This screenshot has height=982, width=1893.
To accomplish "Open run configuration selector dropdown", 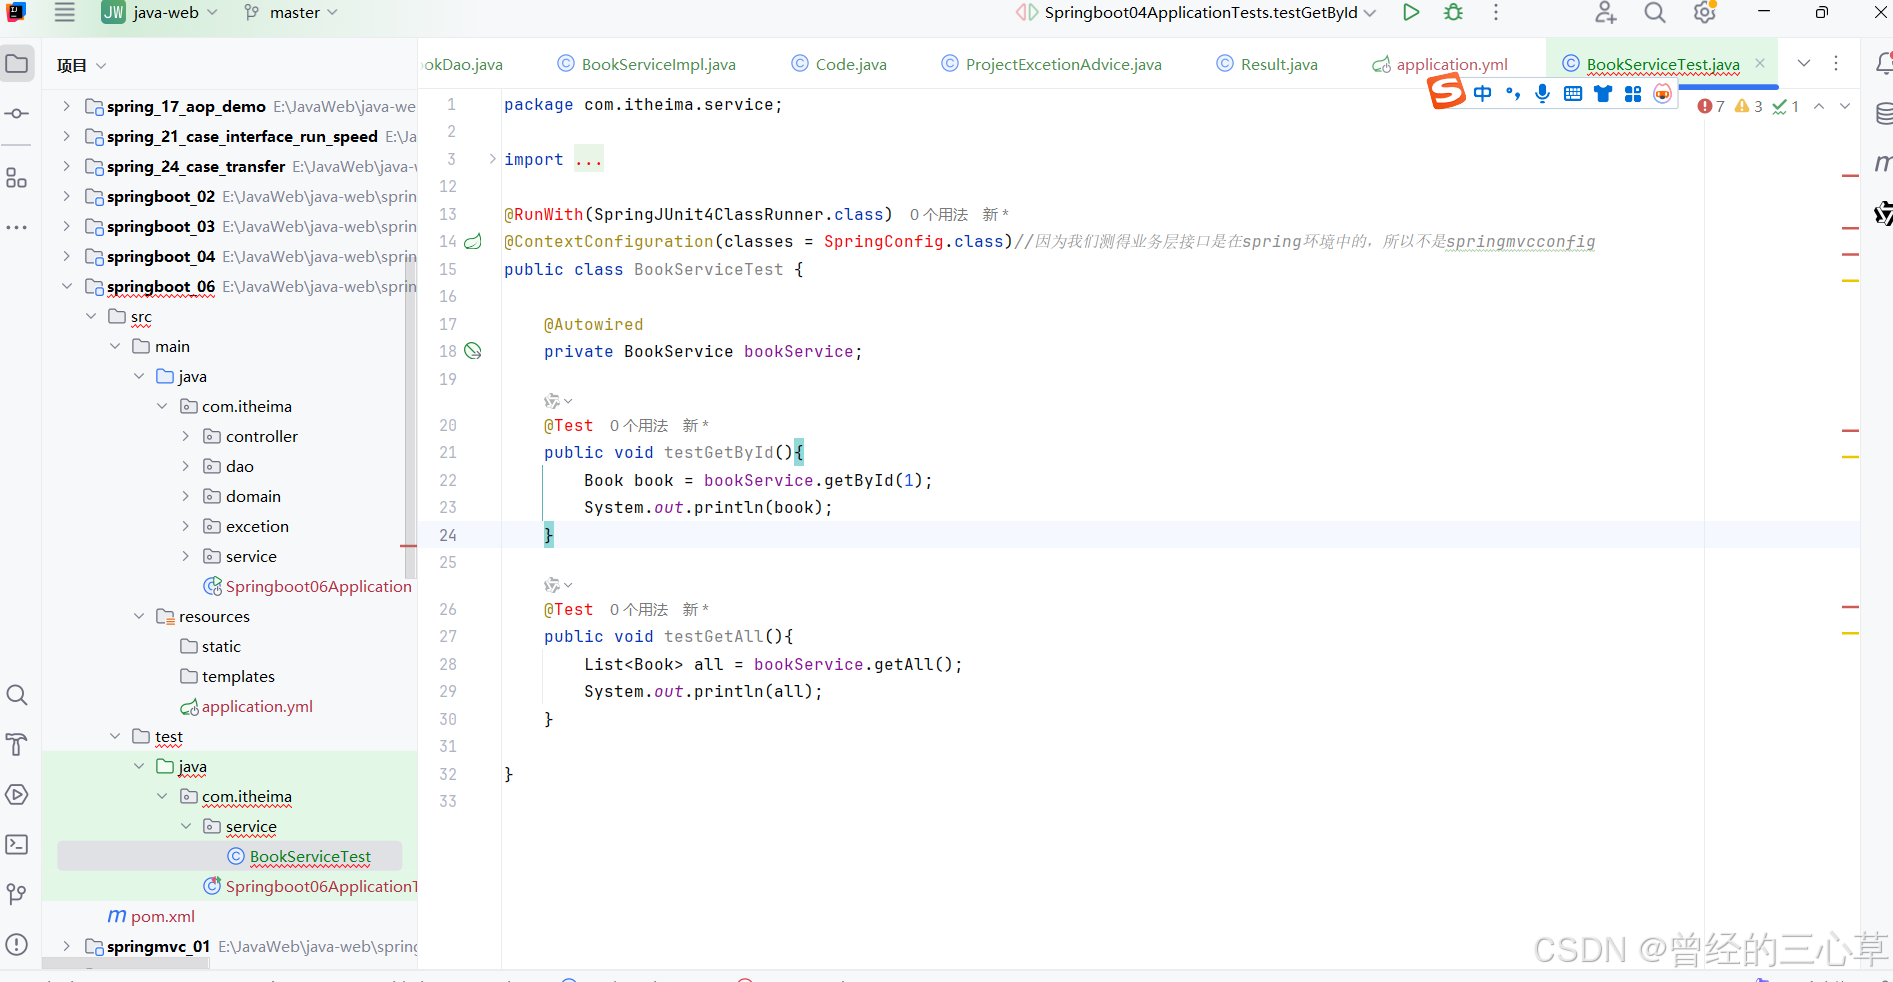I will pos(1198,13).
